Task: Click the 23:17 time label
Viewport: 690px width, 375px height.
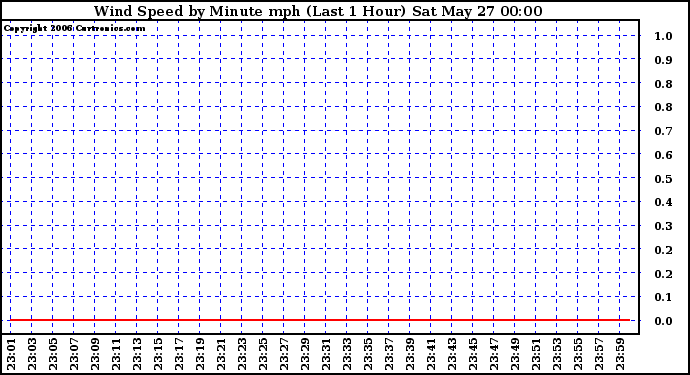Action: [179, 354]
